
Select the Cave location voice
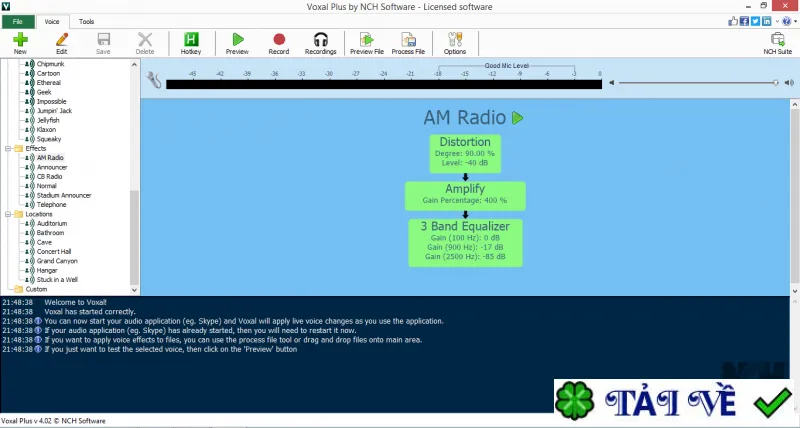coord(44,242)
